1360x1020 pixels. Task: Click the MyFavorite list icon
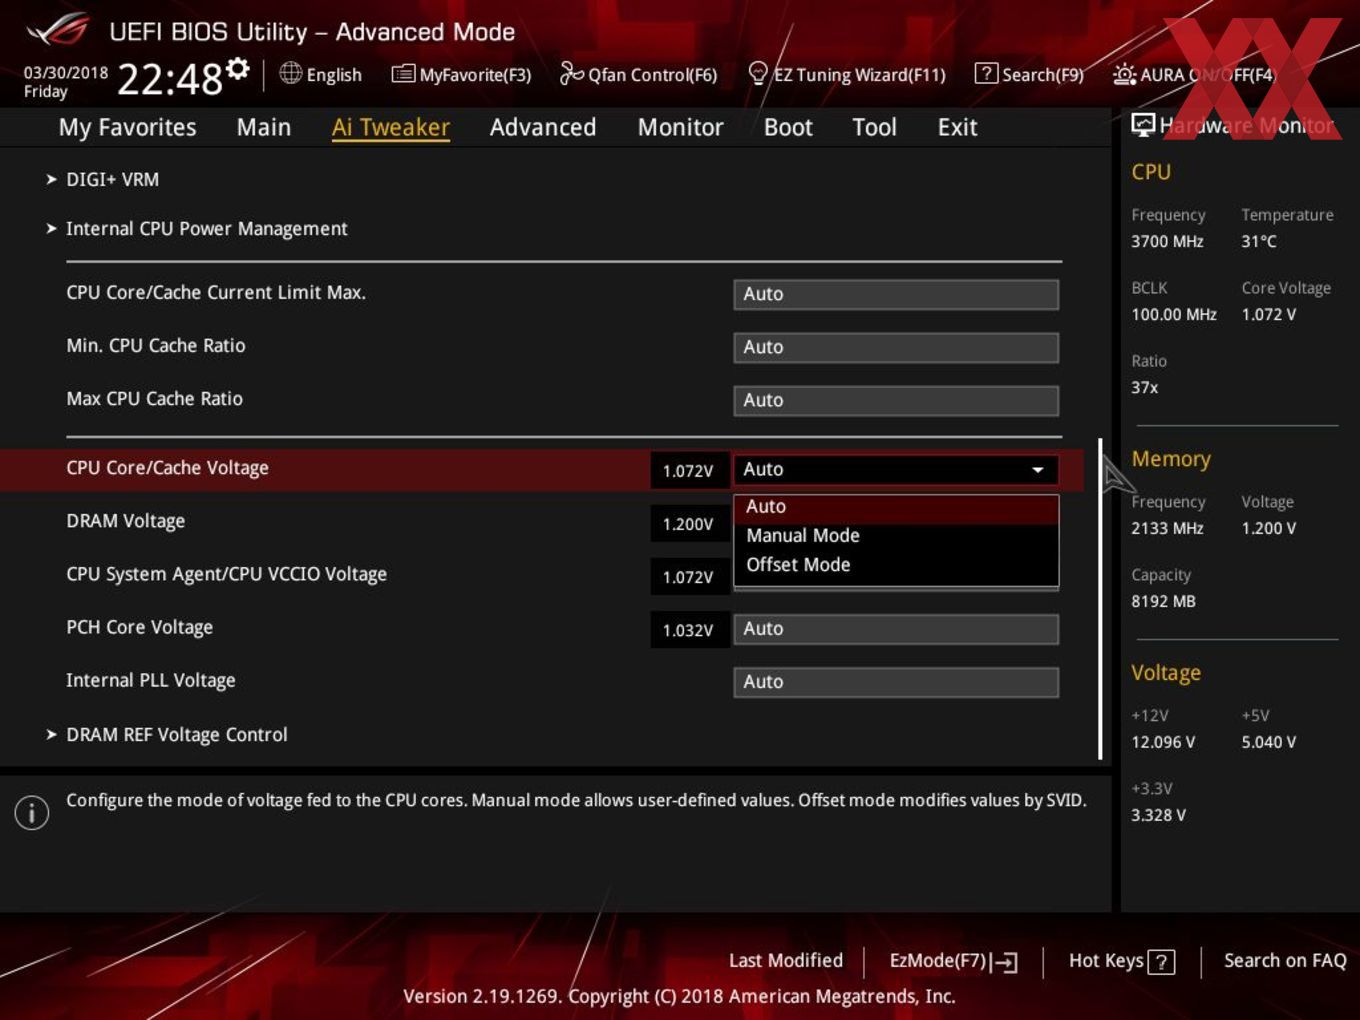[x=402, y=74]
